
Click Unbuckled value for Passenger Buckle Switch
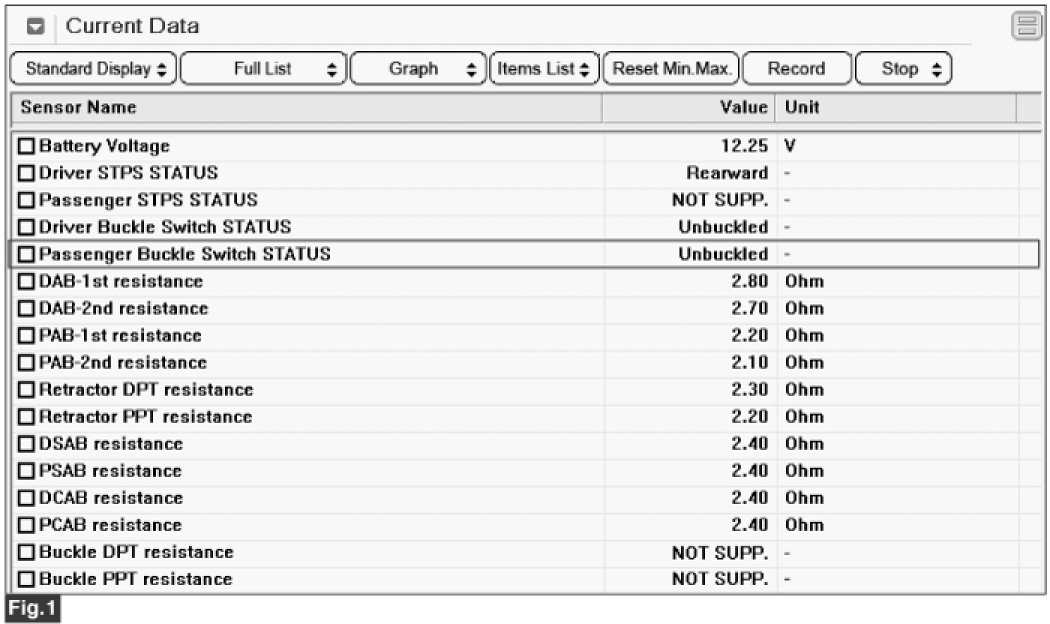(723, 254)
